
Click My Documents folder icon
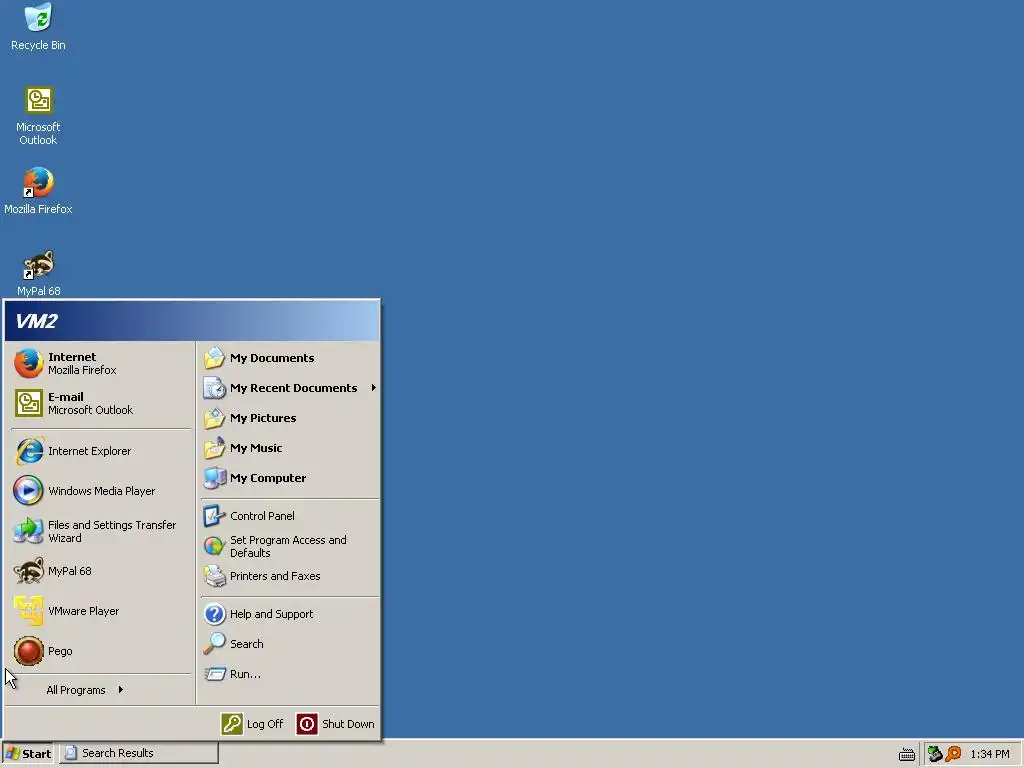[214, 358]
